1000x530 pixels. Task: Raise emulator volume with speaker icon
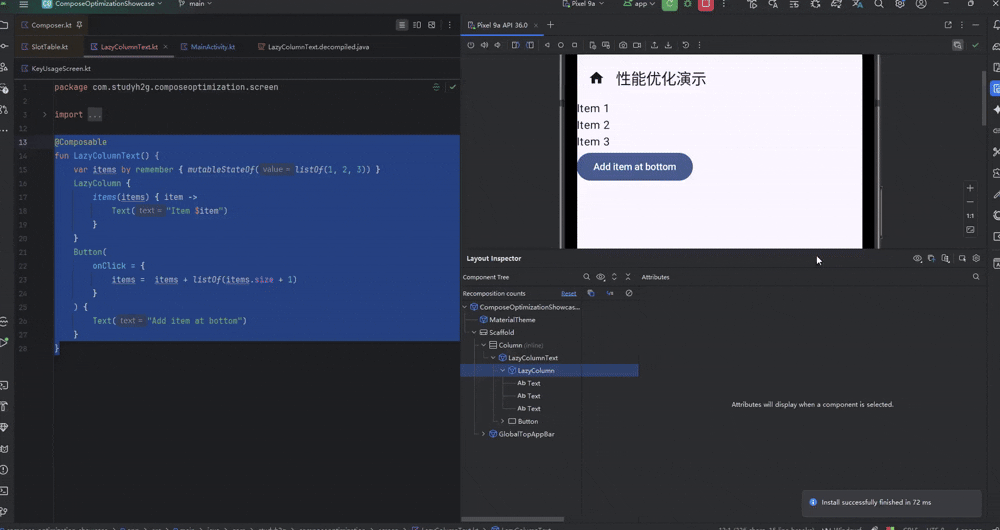pos(485,45)
